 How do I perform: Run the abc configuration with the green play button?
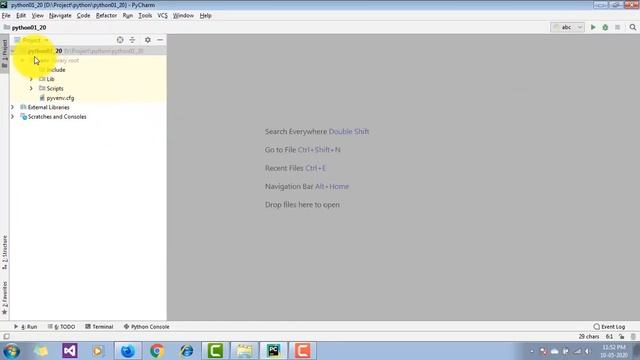pos(593,27)
